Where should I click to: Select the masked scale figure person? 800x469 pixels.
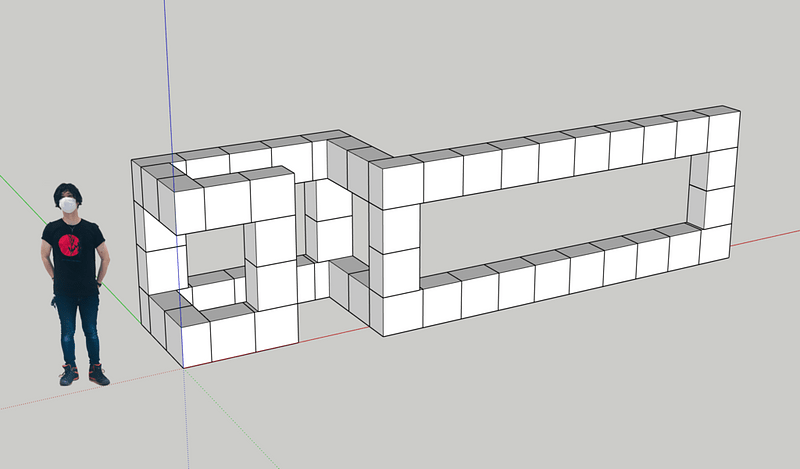(76, 284)
